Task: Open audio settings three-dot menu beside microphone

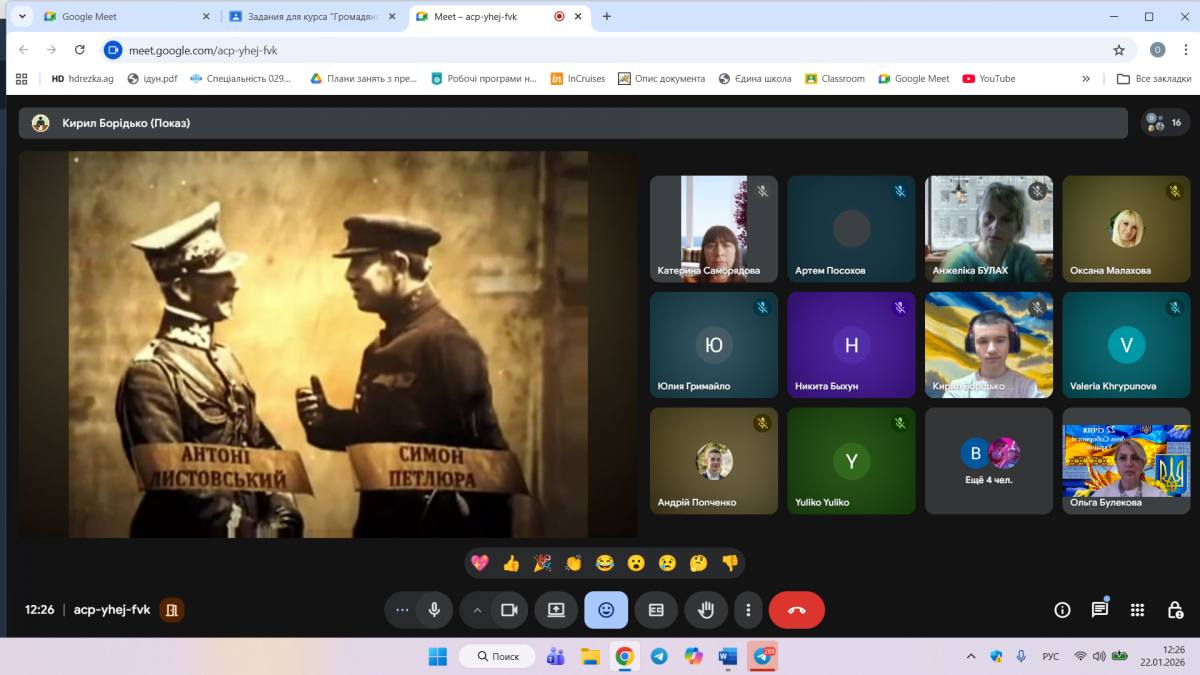Action: click(x=402, y=610)
